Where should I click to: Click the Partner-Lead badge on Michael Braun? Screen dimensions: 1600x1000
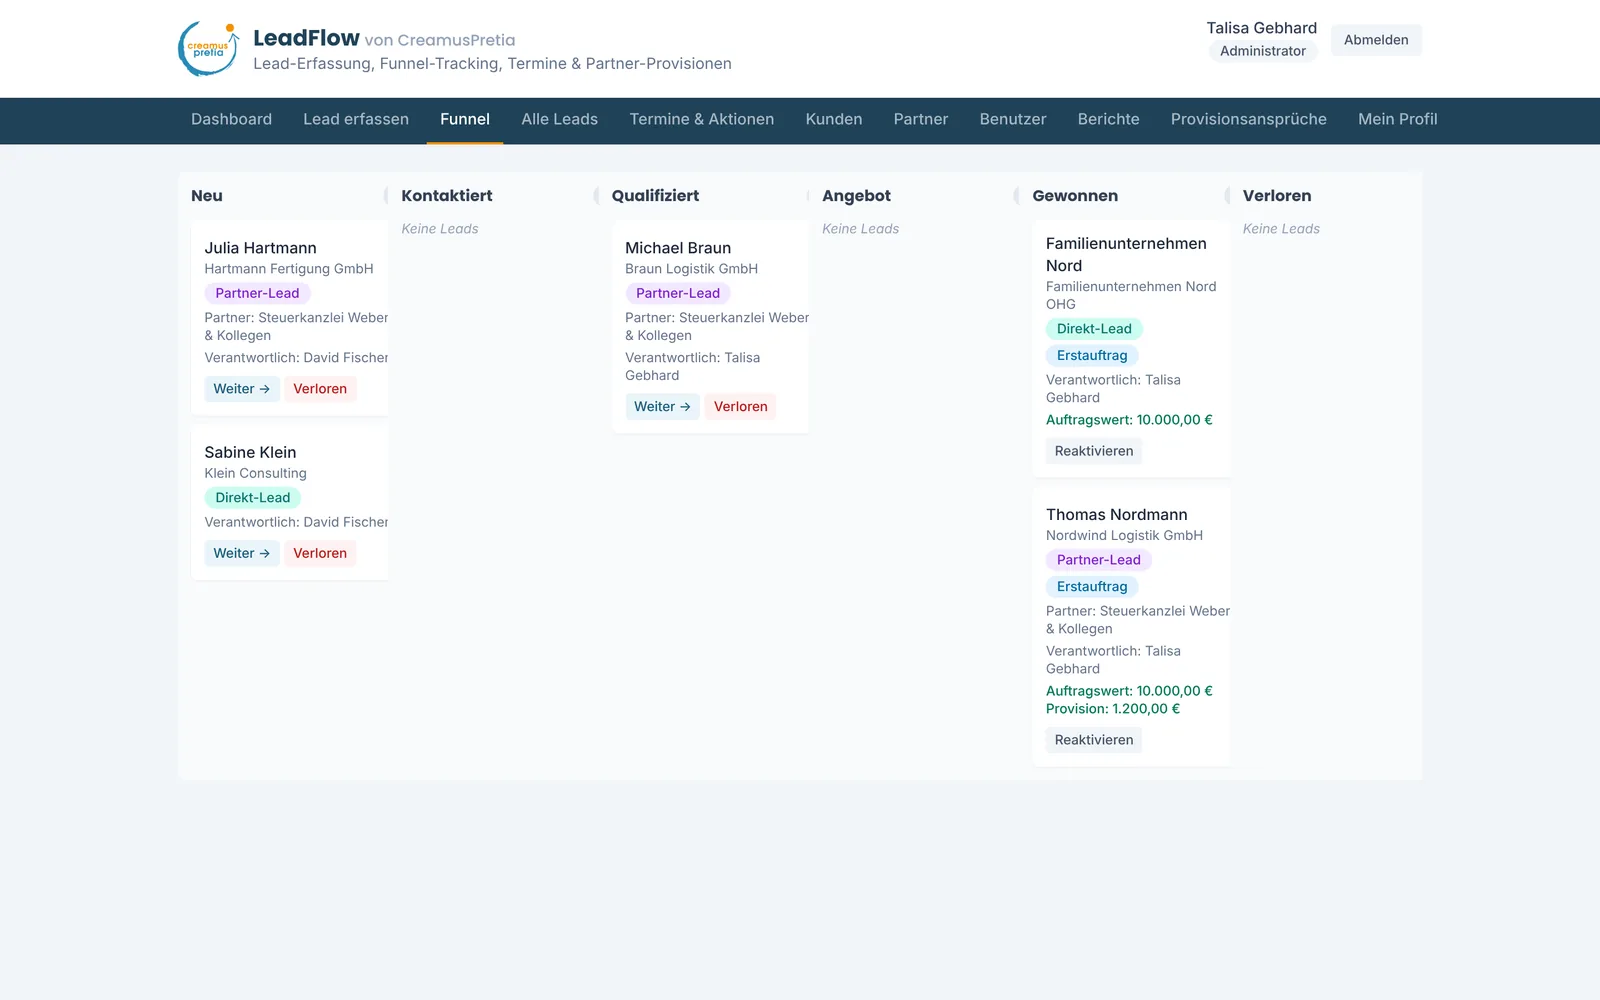pos(678,293)
